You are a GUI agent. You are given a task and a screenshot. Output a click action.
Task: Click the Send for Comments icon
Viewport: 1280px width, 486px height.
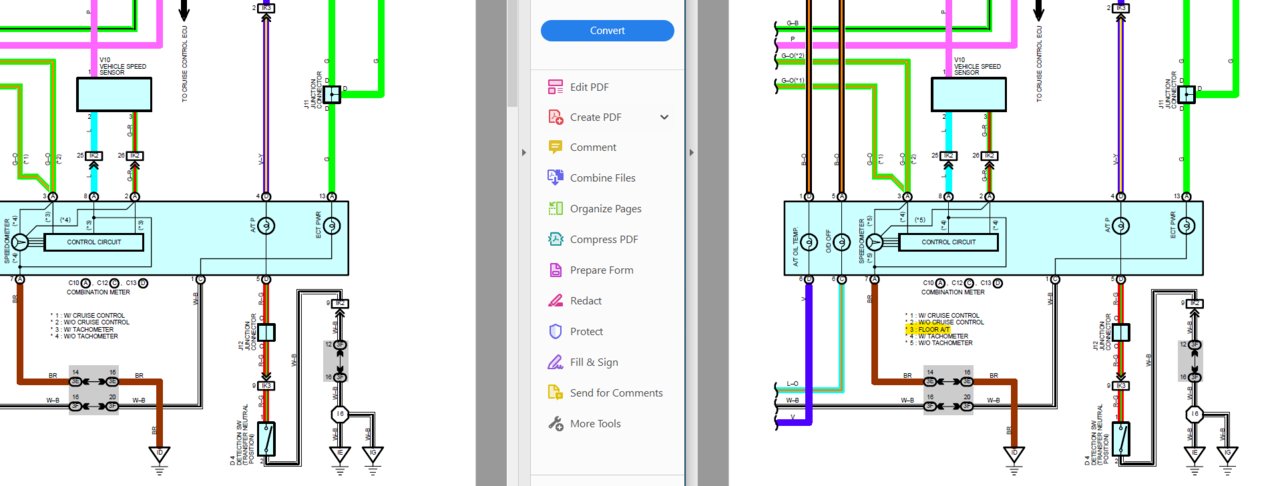coord(555,393)
